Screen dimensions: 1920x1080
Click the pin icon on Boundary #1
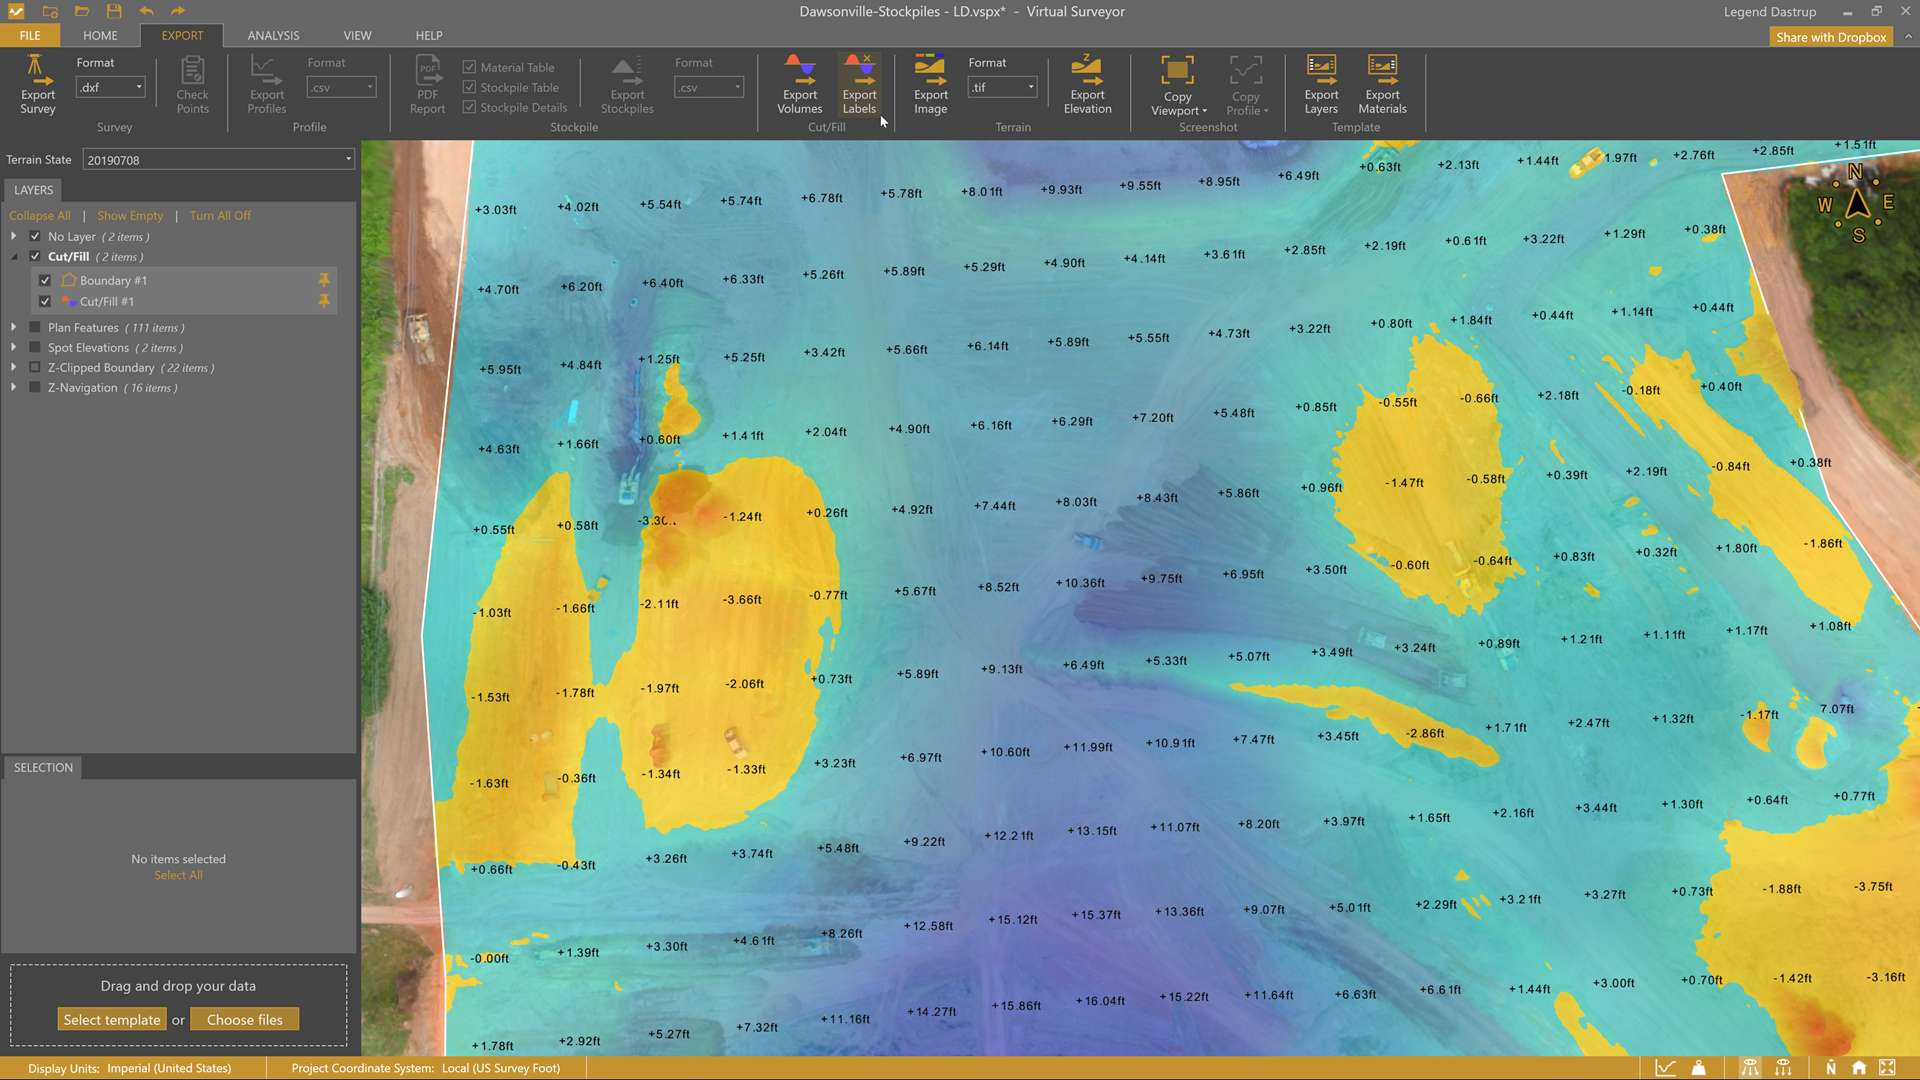click(324, 280)
